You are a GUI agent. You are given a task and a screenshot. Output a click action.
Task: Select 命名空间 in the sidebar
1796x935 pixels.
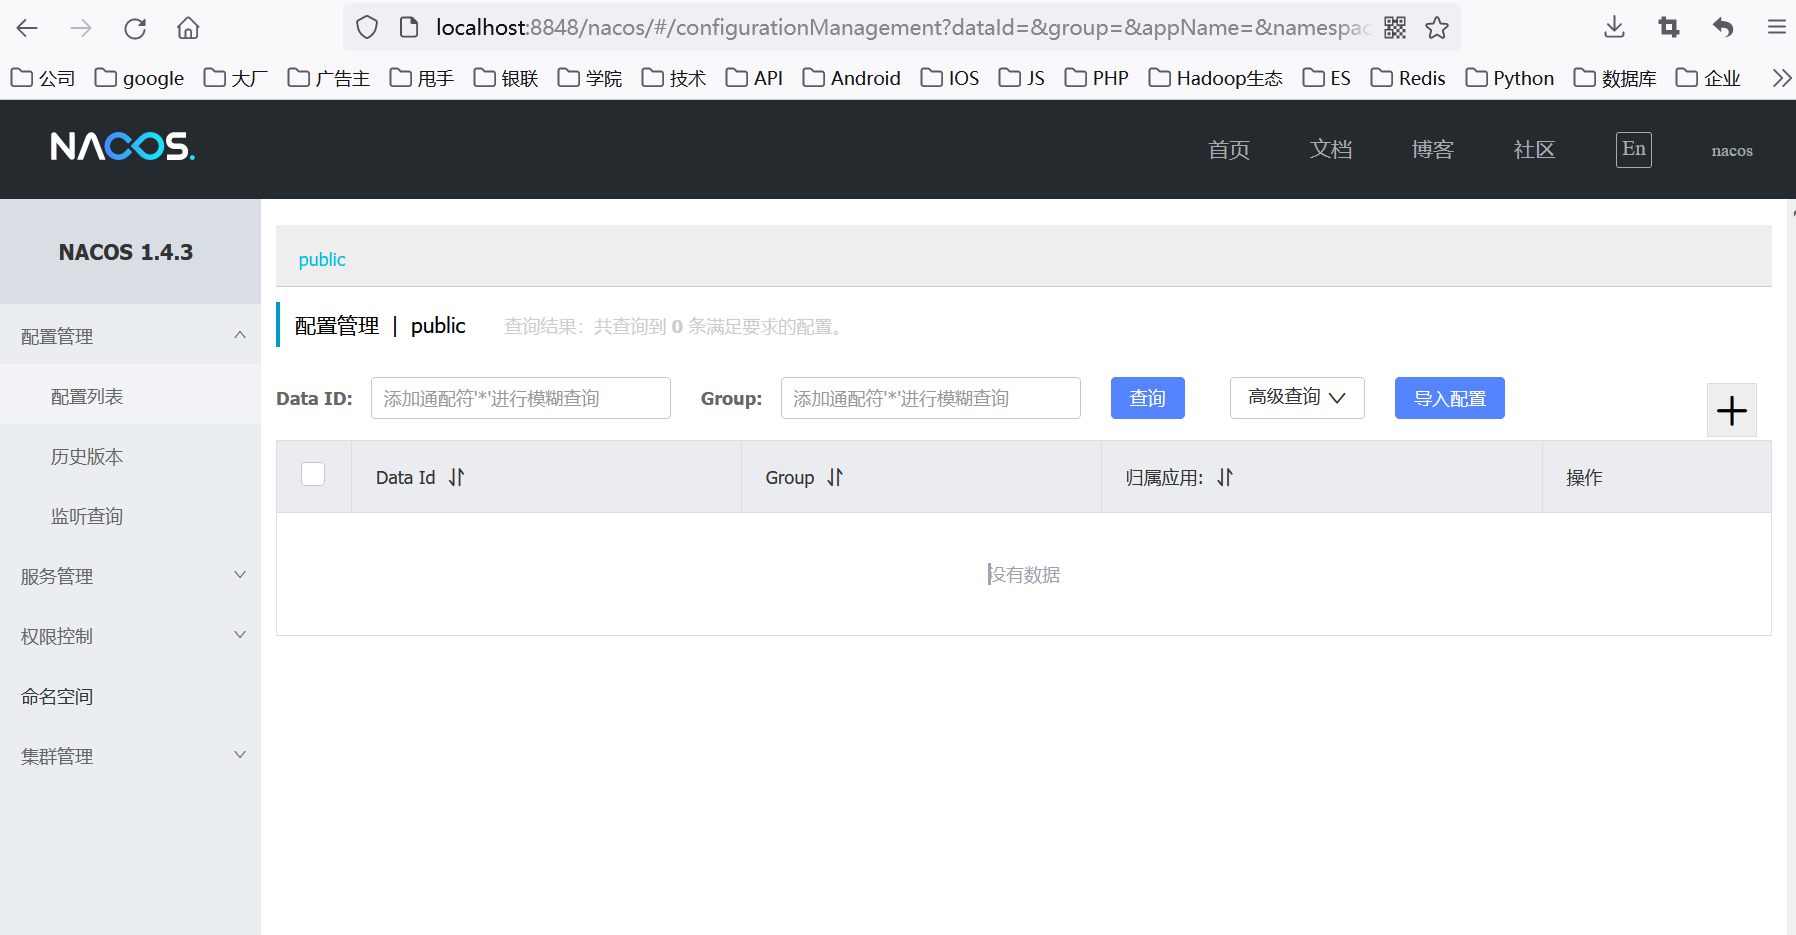[x=57, y=697]
